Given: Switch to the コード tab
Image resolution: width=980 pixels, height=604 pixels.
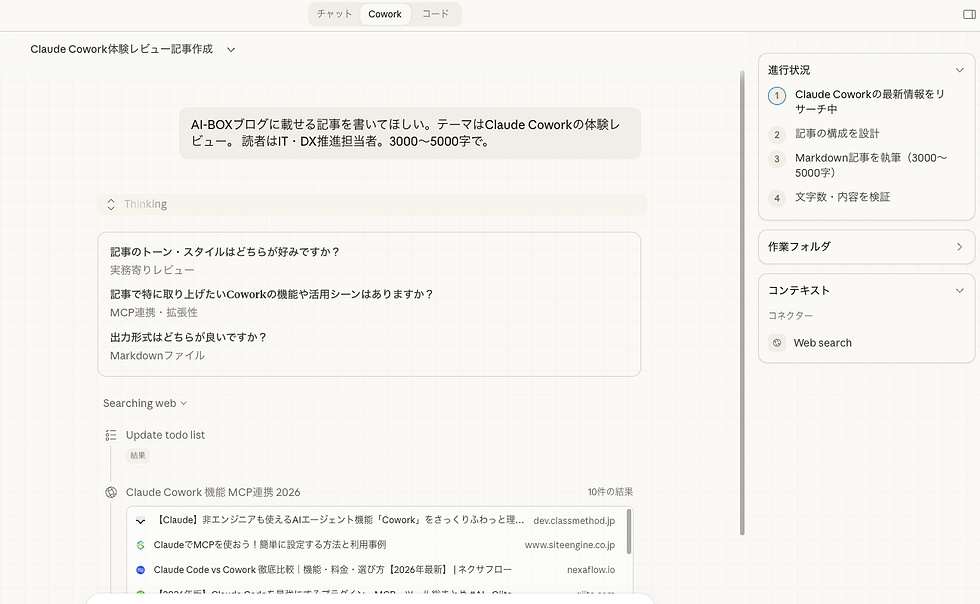Looking at the screenshot, I should tap(435, 14).
